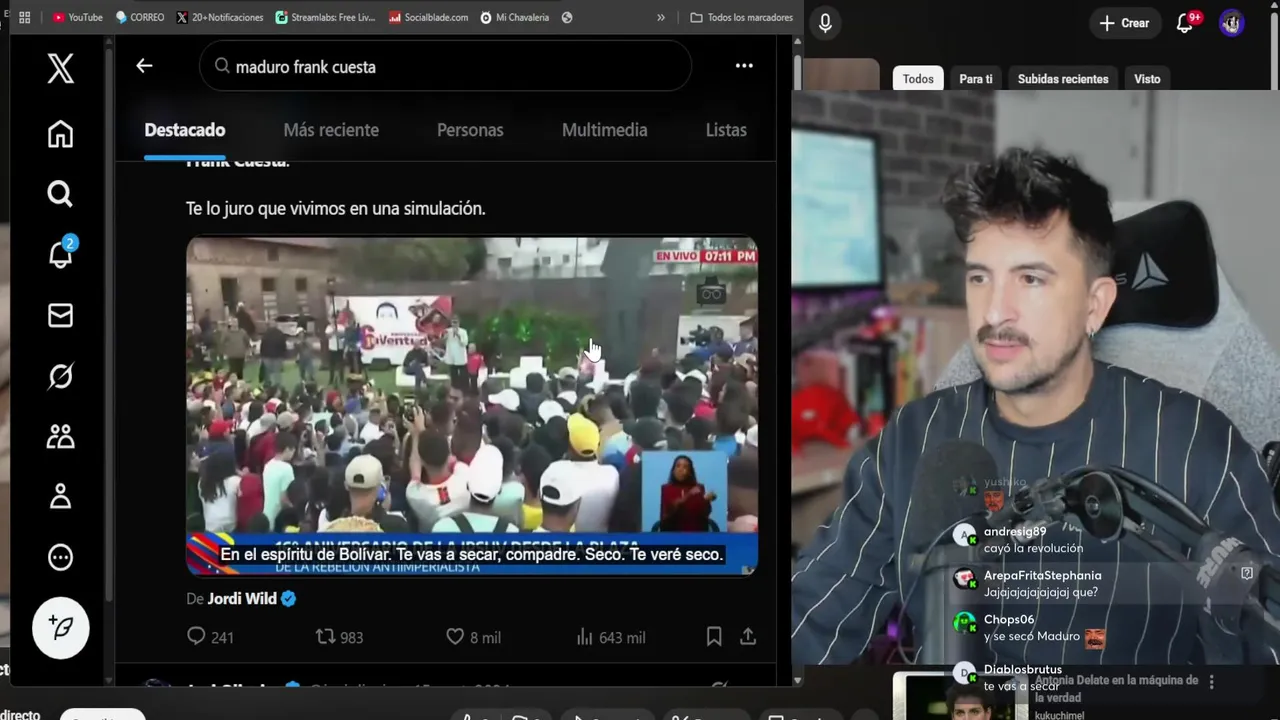This screenshot has height=720, width=1280.
Task: Click the YouTube voice search microphone
Action: (x=825, y=23)
